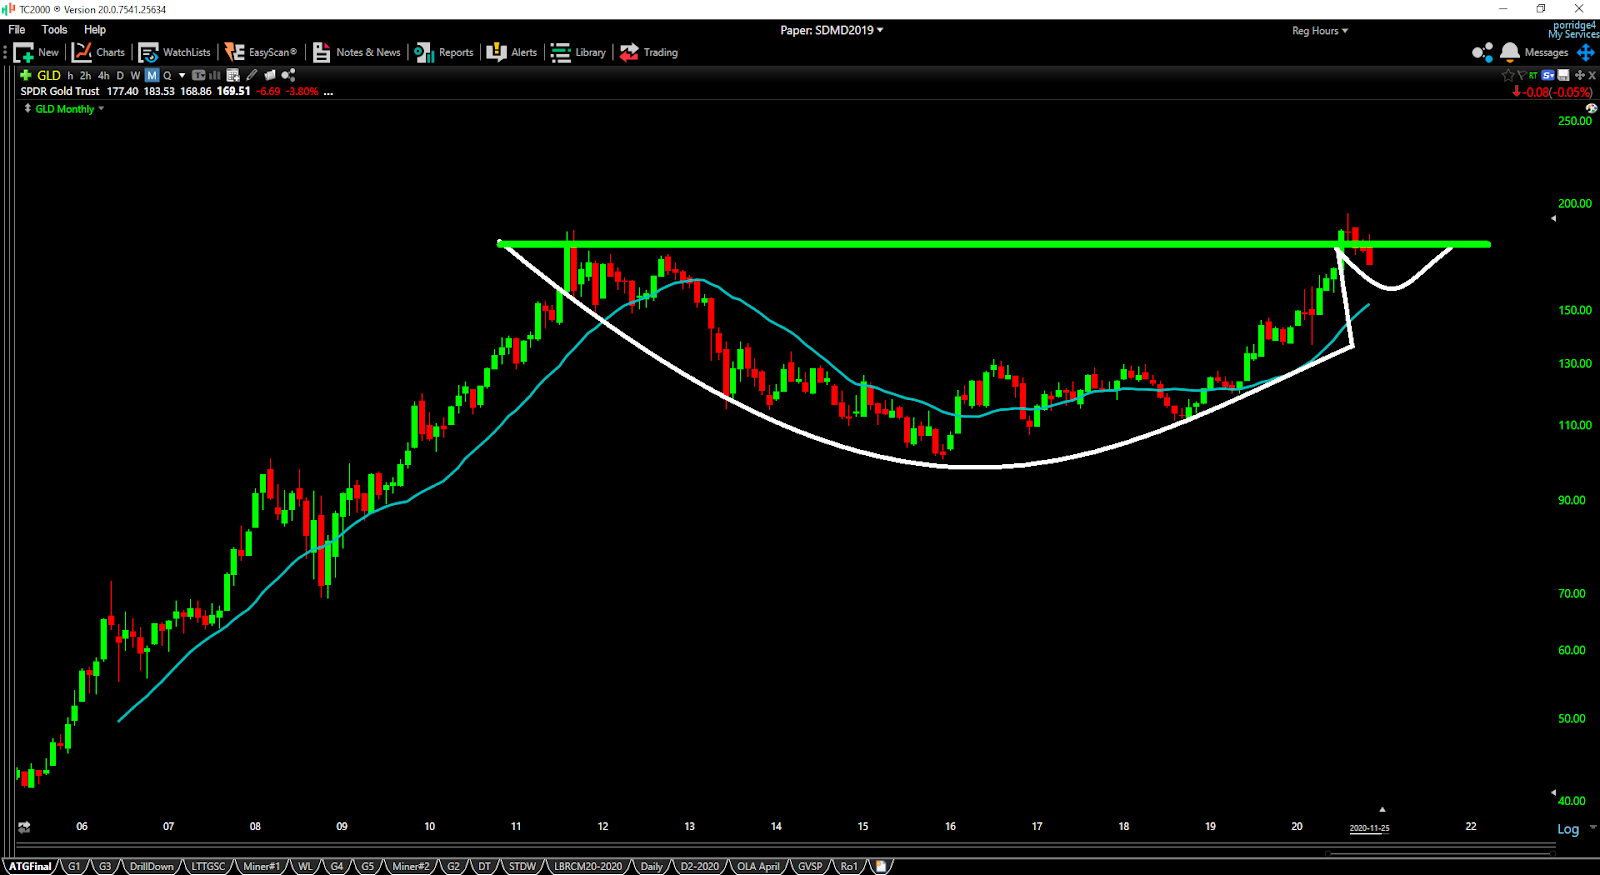Switch timeframe to Weekly (W)
Image resolution: width=1600 pixels, height=875 pixels.
pos(135,75)
